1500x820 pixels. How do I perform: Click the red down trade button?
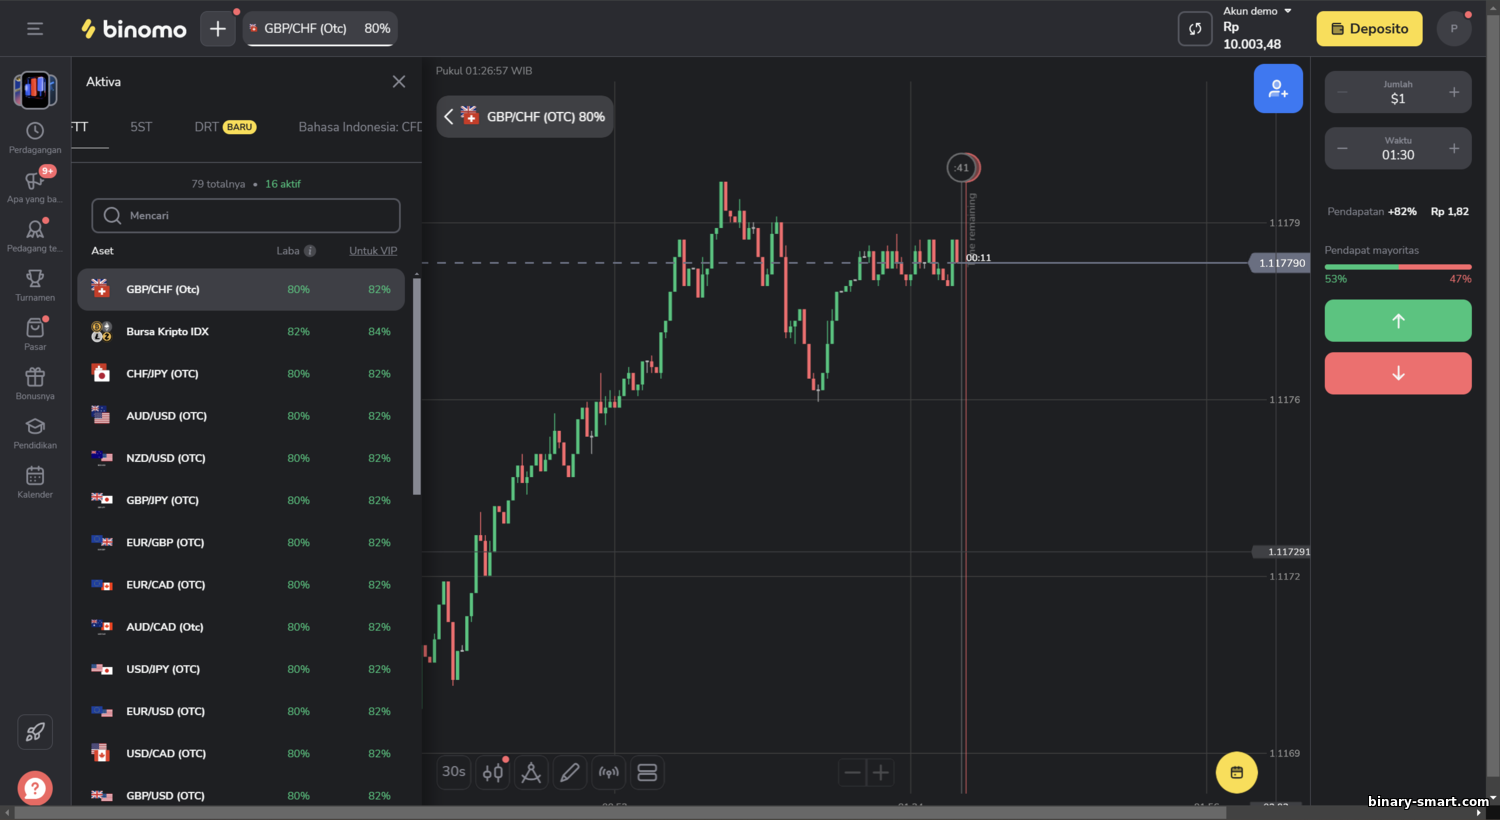click(x=1398, y=373)
